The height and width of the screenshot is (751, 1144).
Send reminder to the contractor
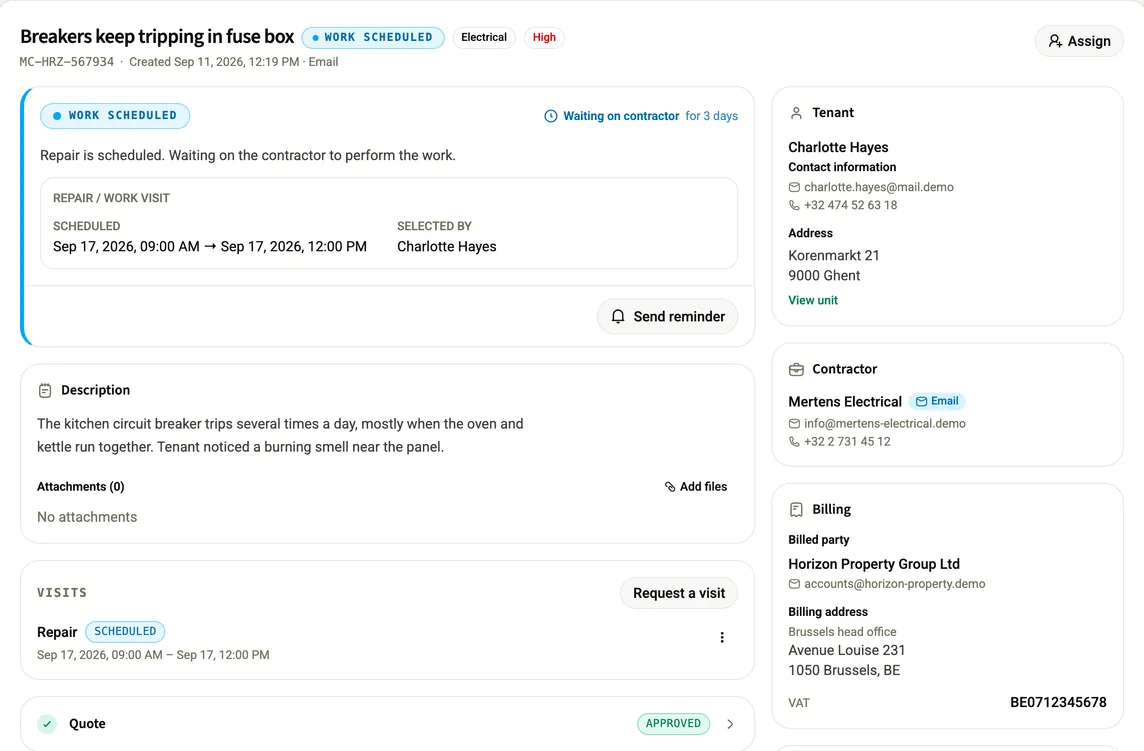point(668,317)
